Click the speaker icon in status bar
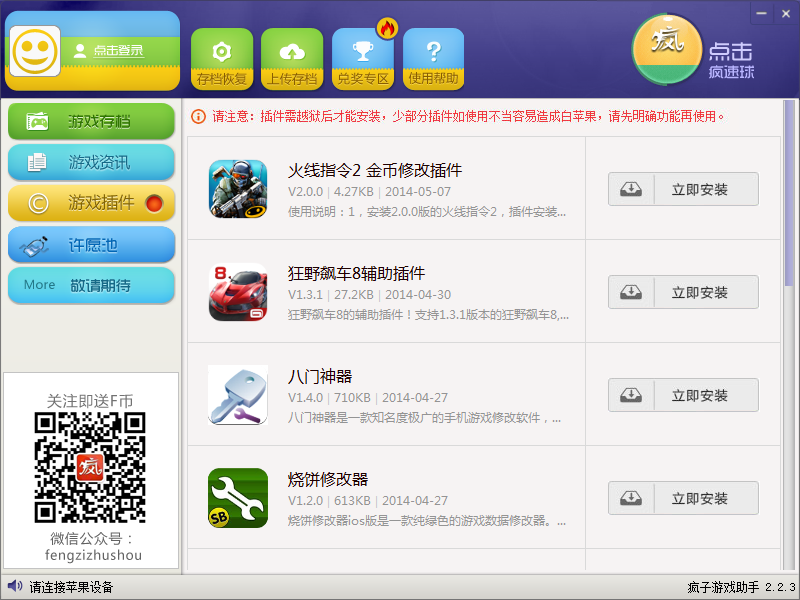Viewport: 800px width, 600px height. [x=15, y=586]
